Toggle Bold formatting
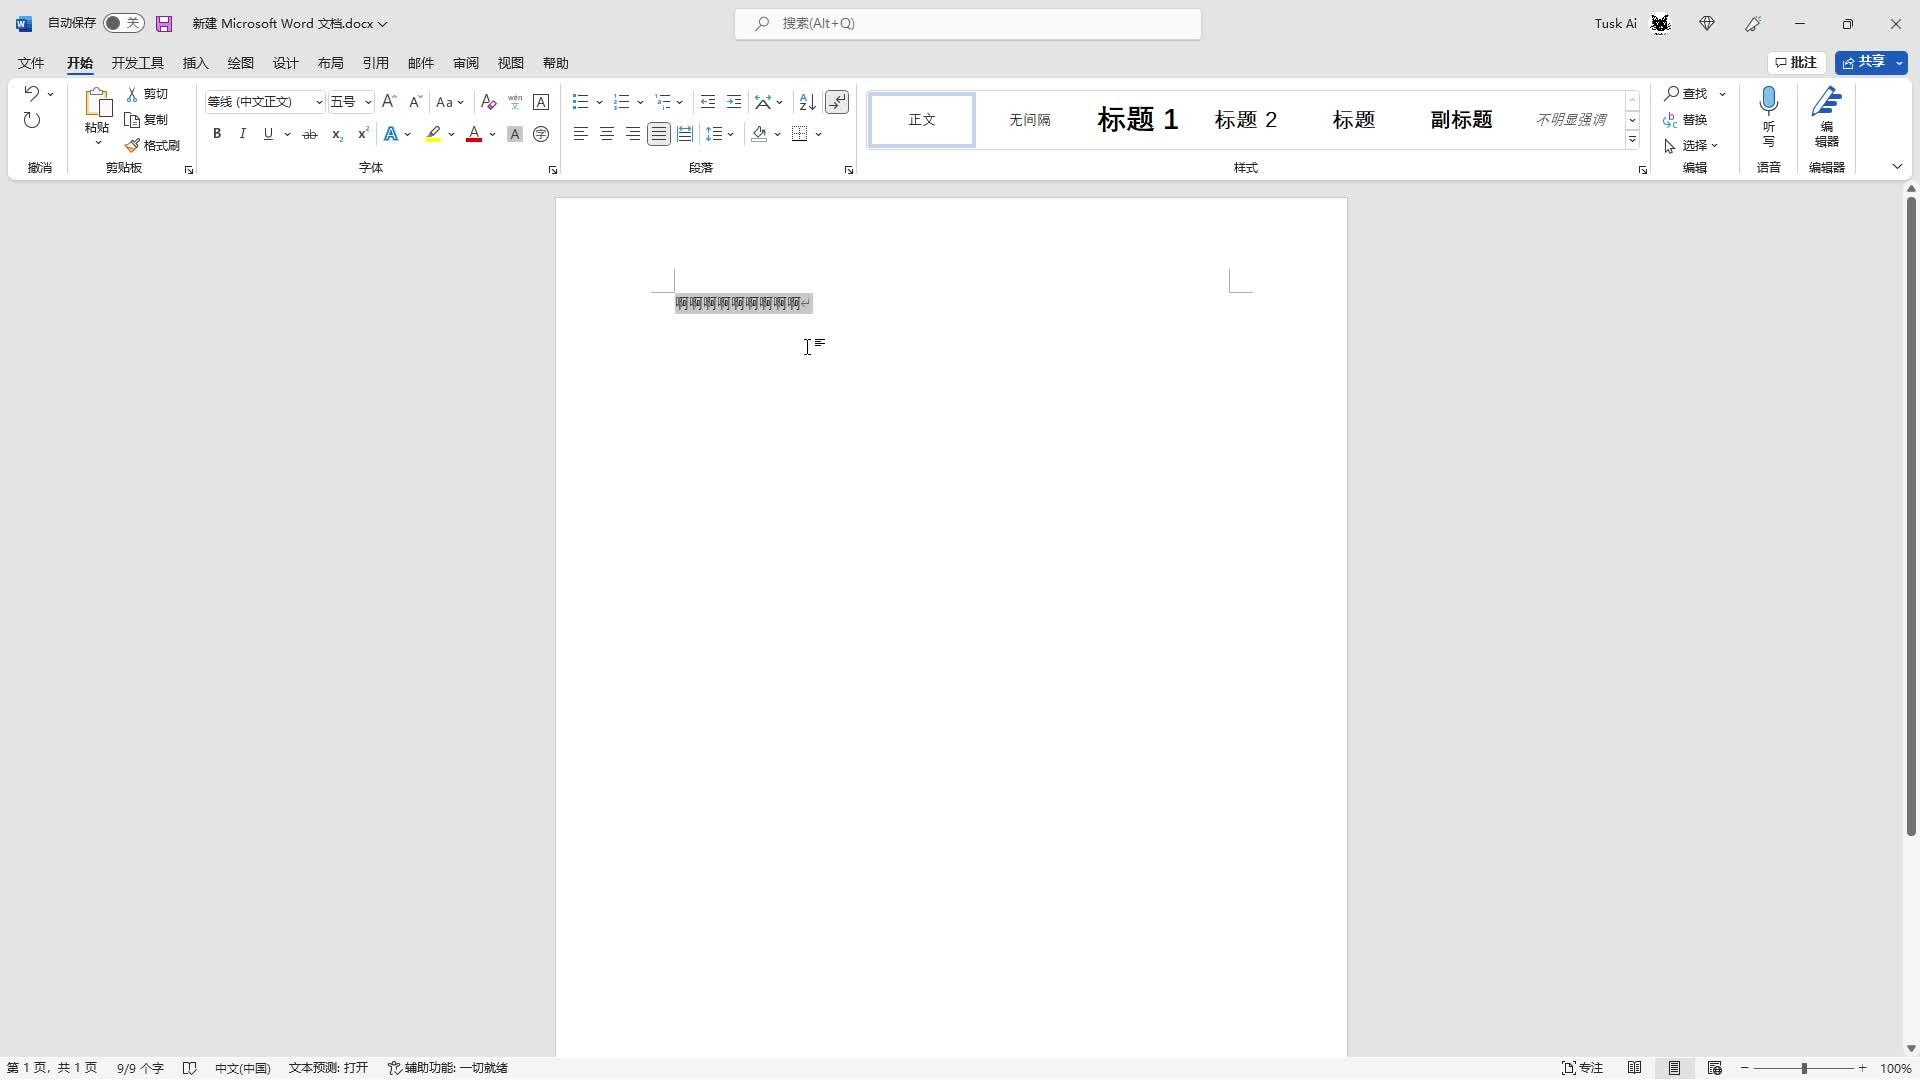1920x1080 pixels. point(217,134)
